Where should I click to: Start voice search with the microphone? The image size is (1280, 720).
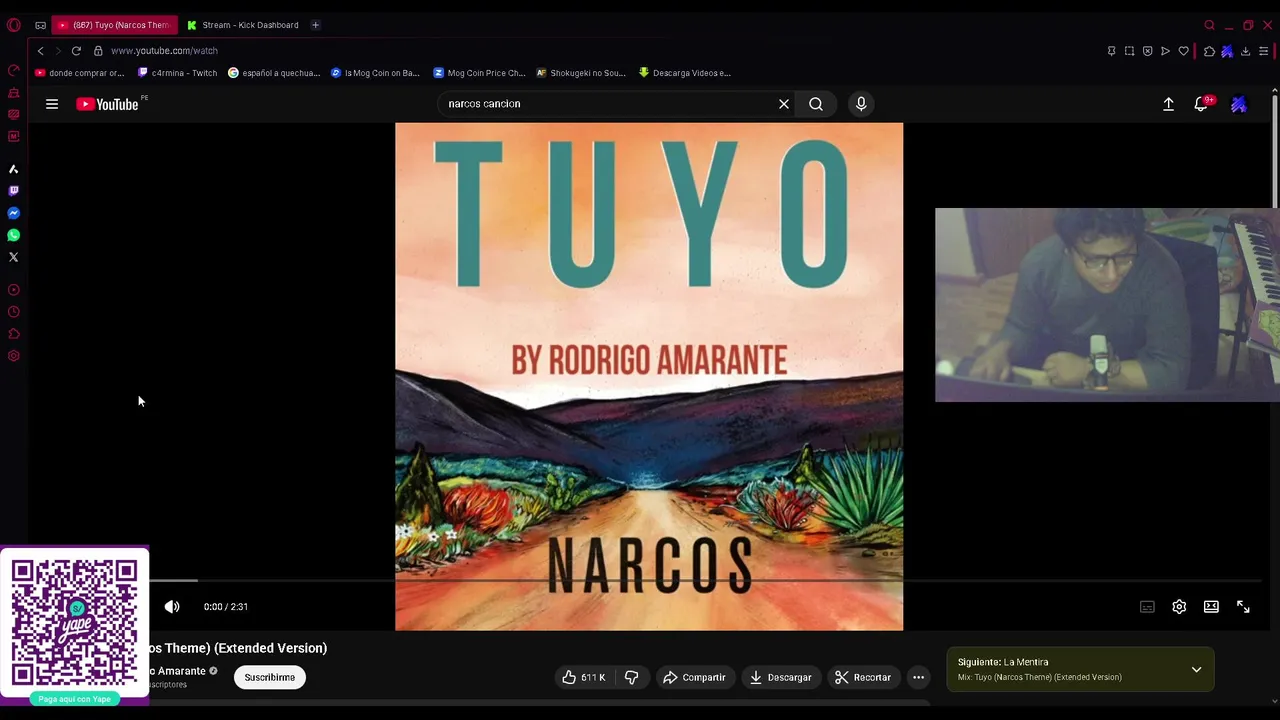tap(861, 104)
